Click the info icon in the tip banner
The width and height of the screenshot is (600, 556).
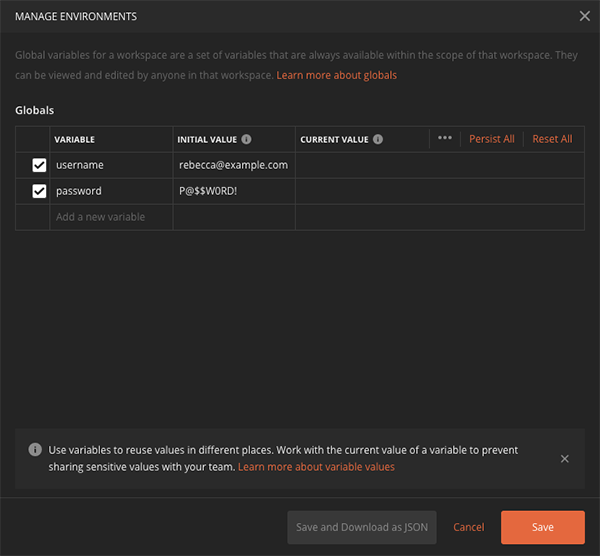(x=35, y=449)
